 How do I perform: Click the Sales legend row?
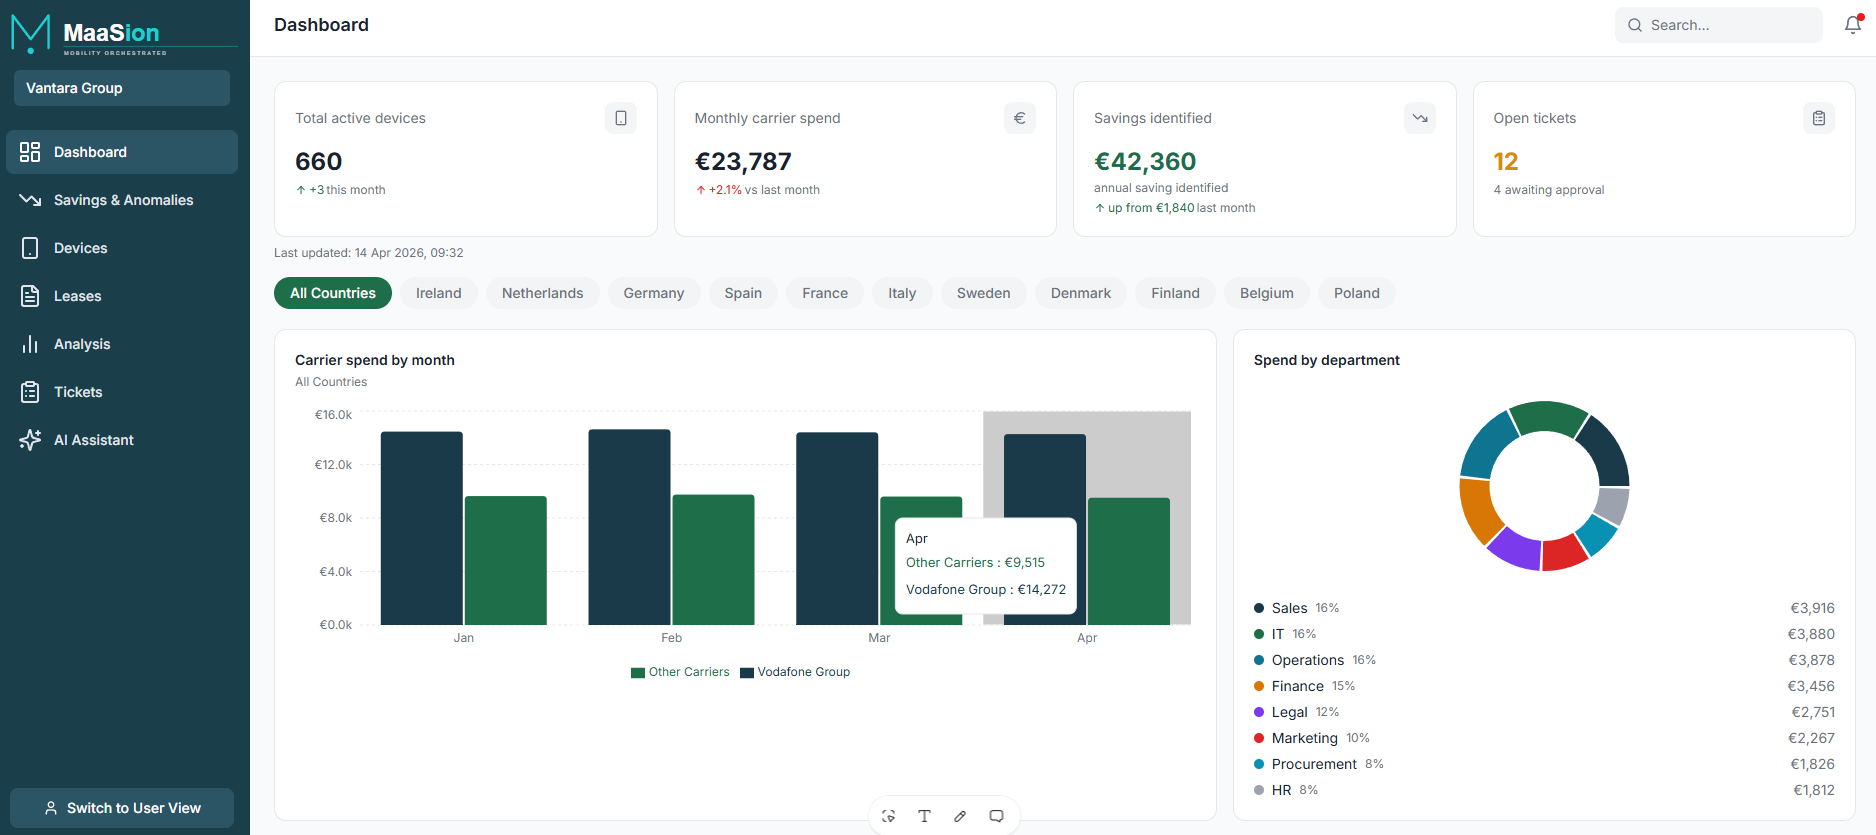[1544, 608]
